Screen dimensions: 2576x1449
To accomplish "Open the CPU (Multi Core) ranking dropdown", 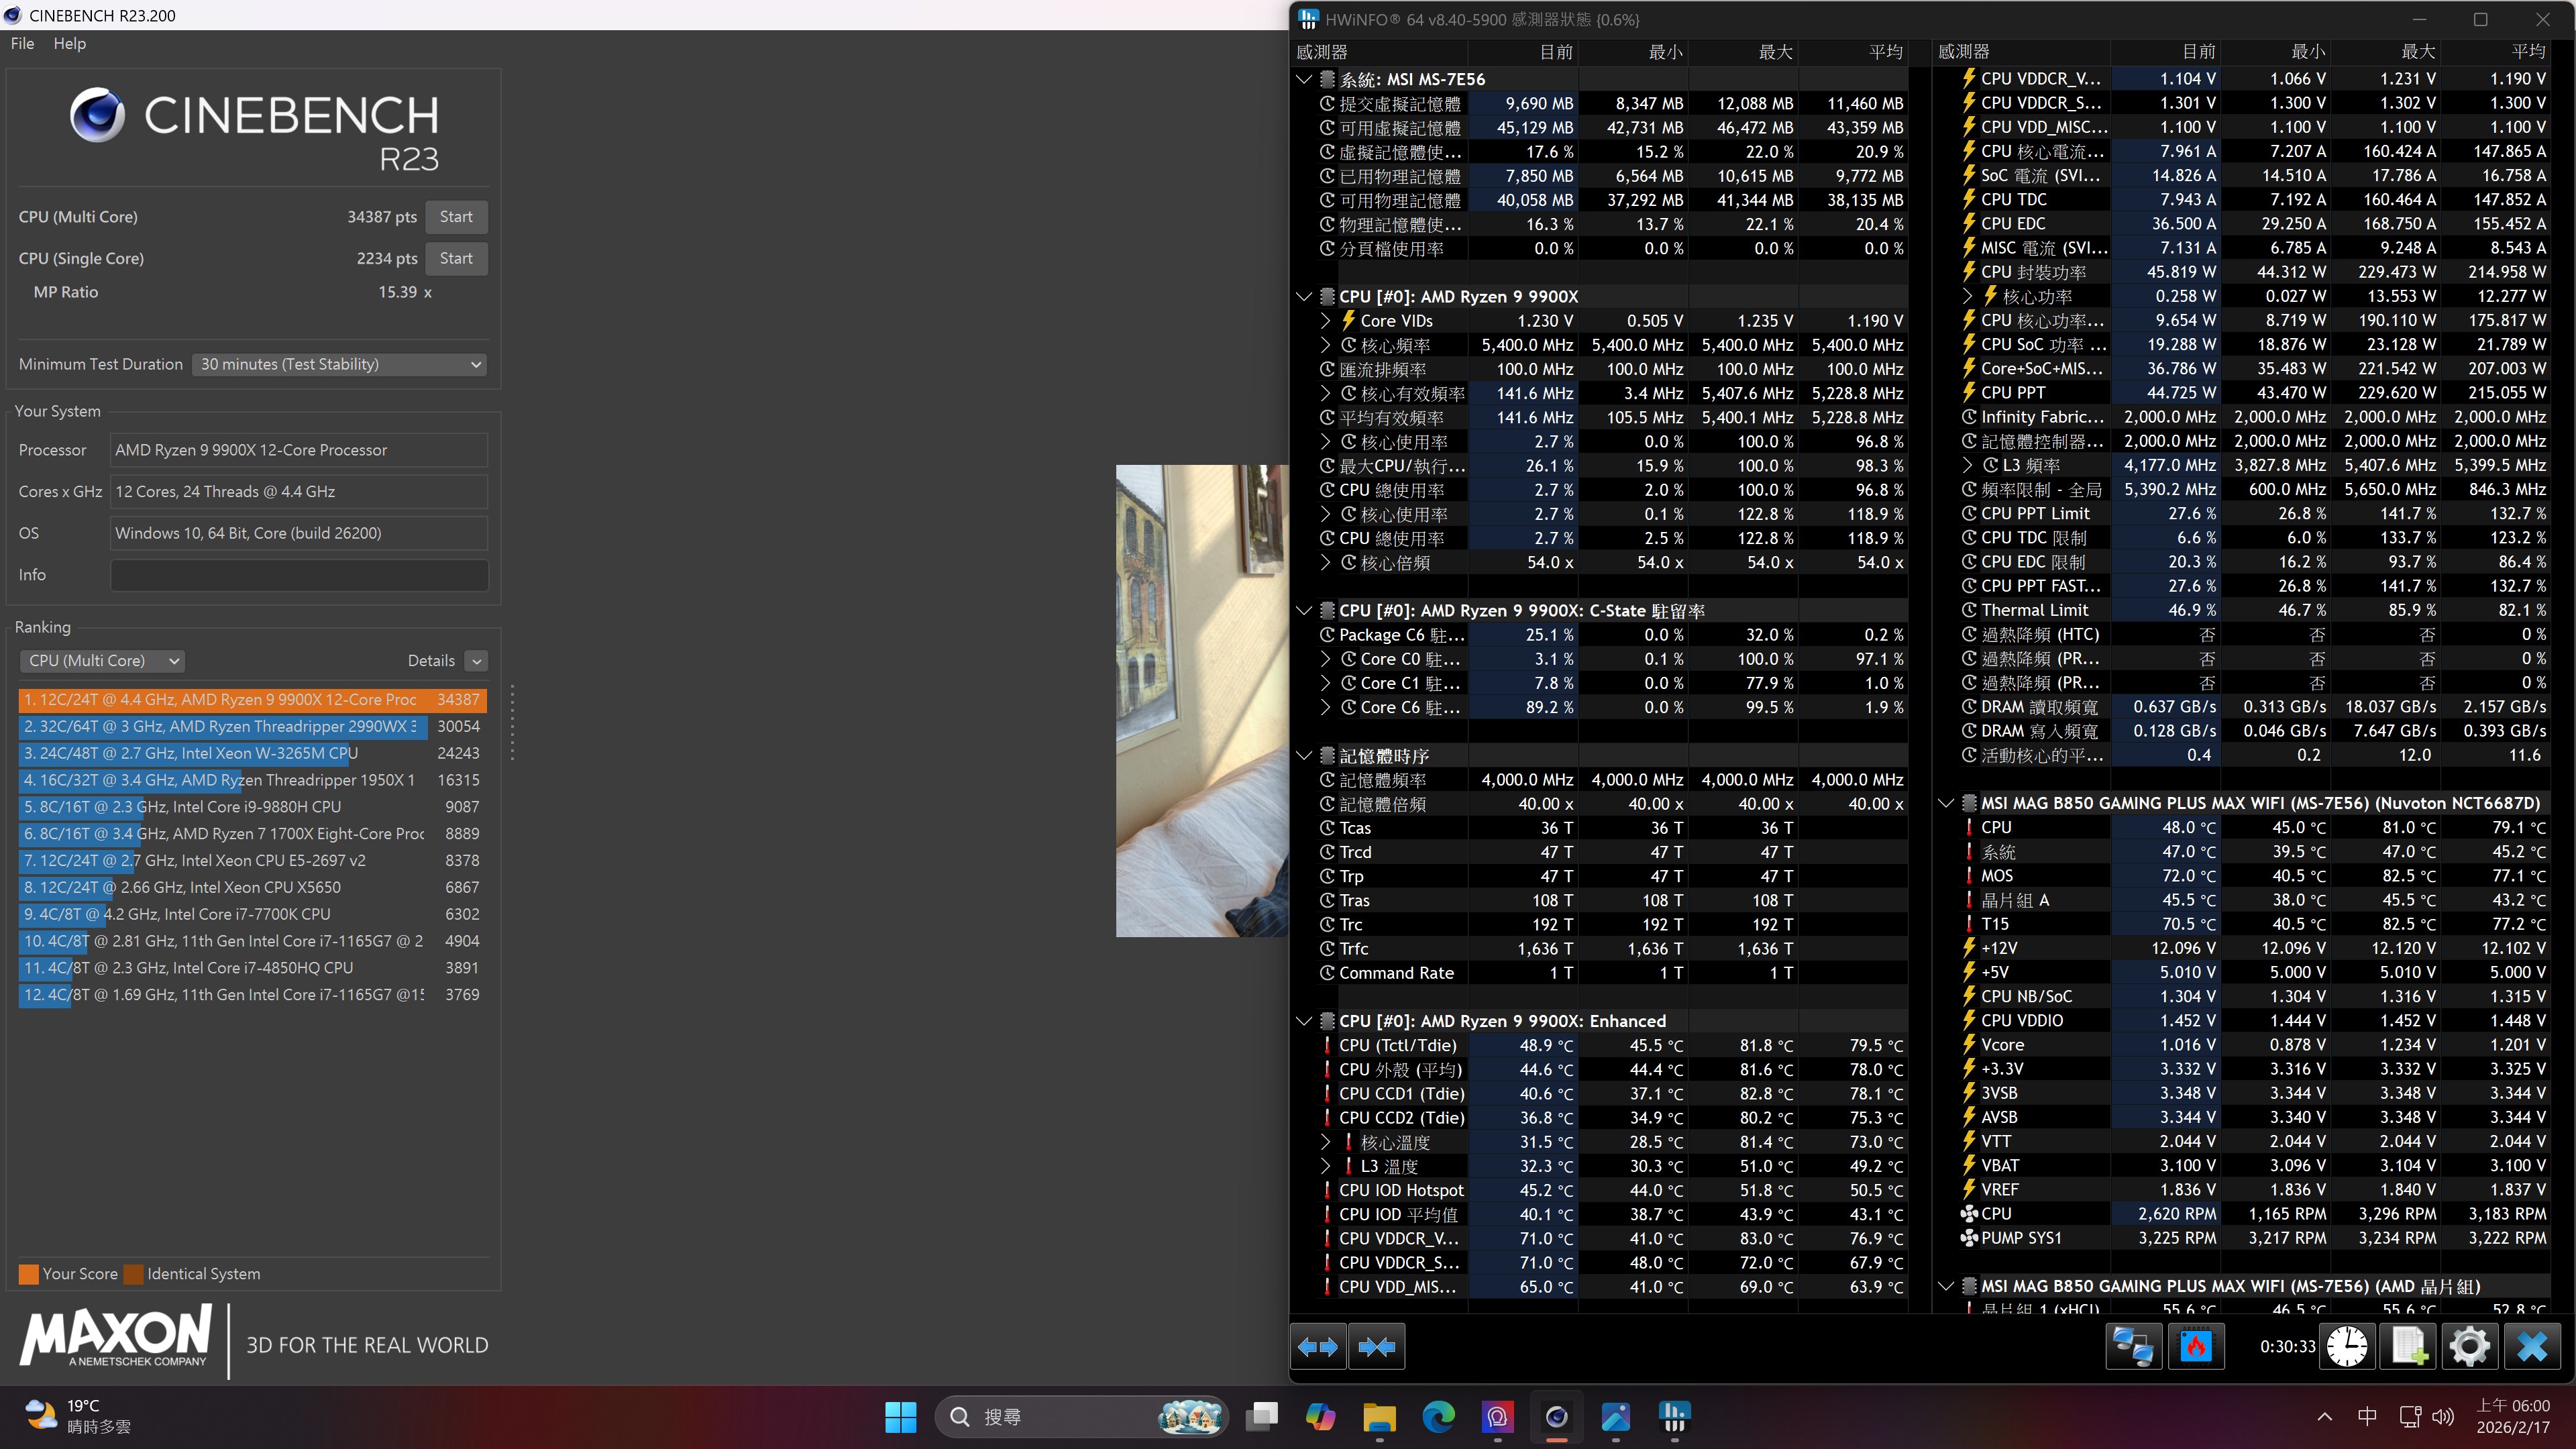I will coord(103,661).
